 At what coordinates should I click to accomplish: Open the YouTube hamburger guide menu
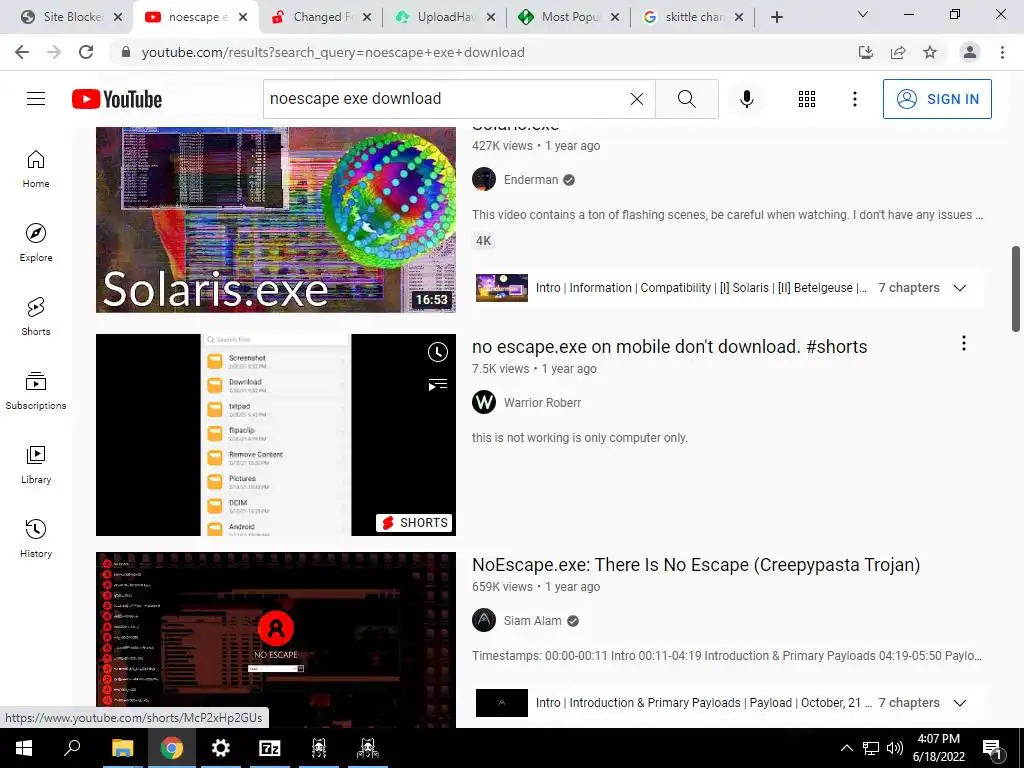36,99
